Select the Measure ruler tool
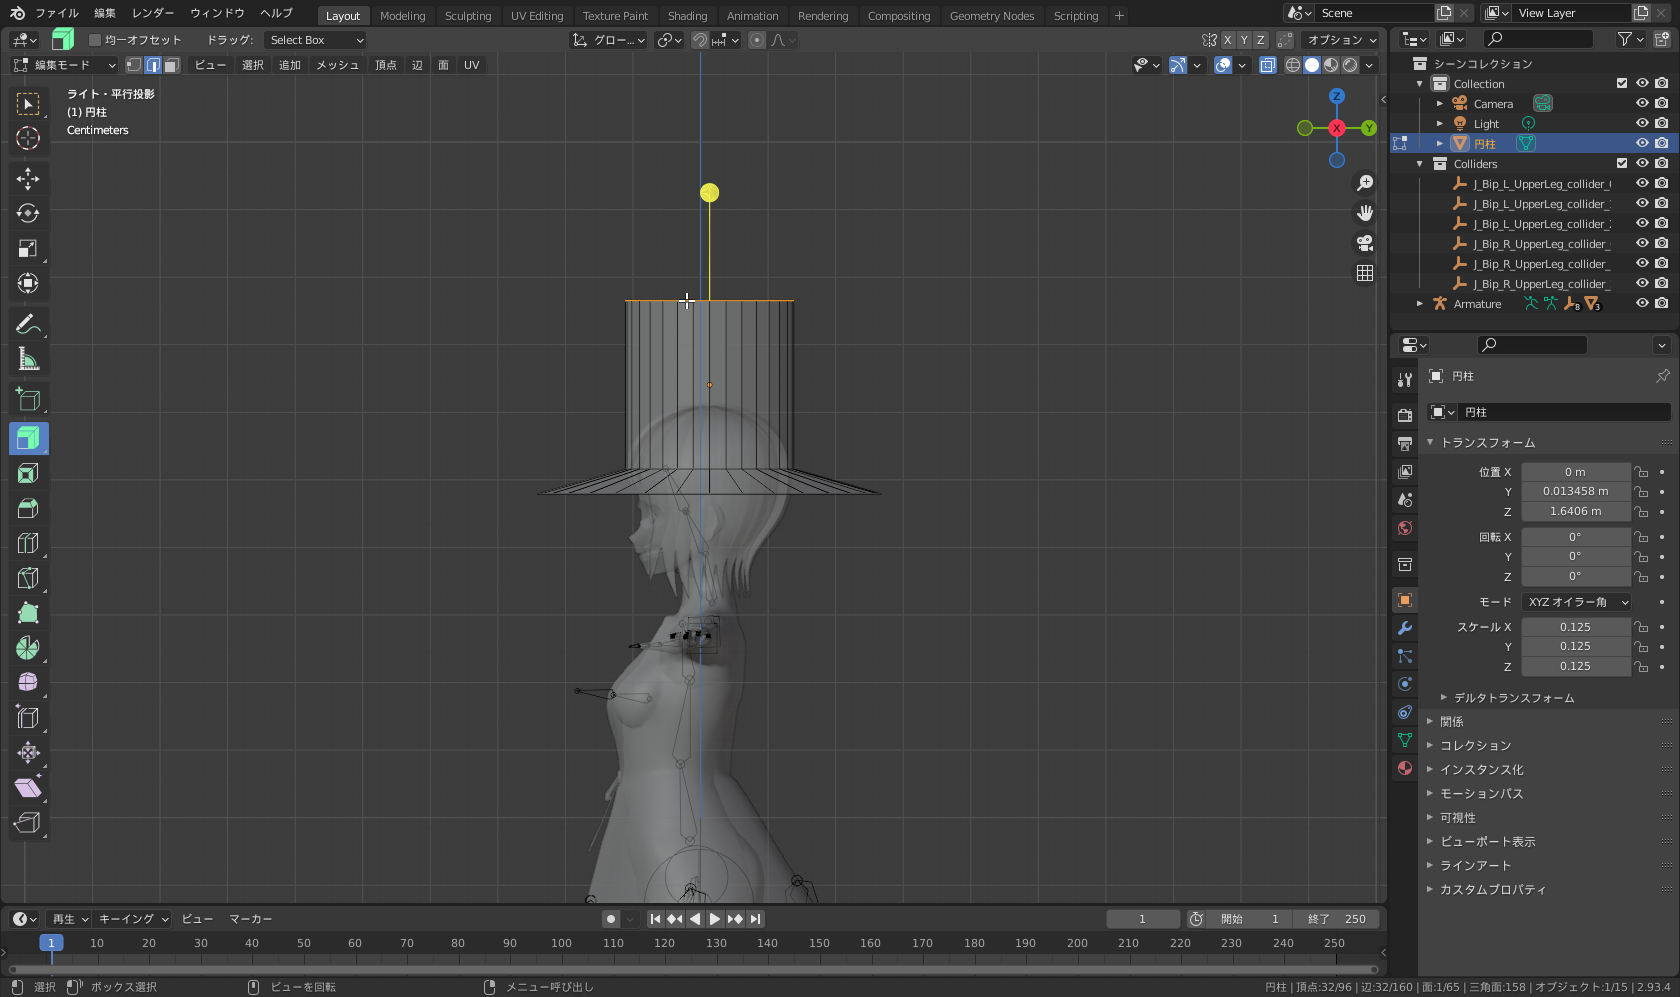 click(x=28, y=359)
